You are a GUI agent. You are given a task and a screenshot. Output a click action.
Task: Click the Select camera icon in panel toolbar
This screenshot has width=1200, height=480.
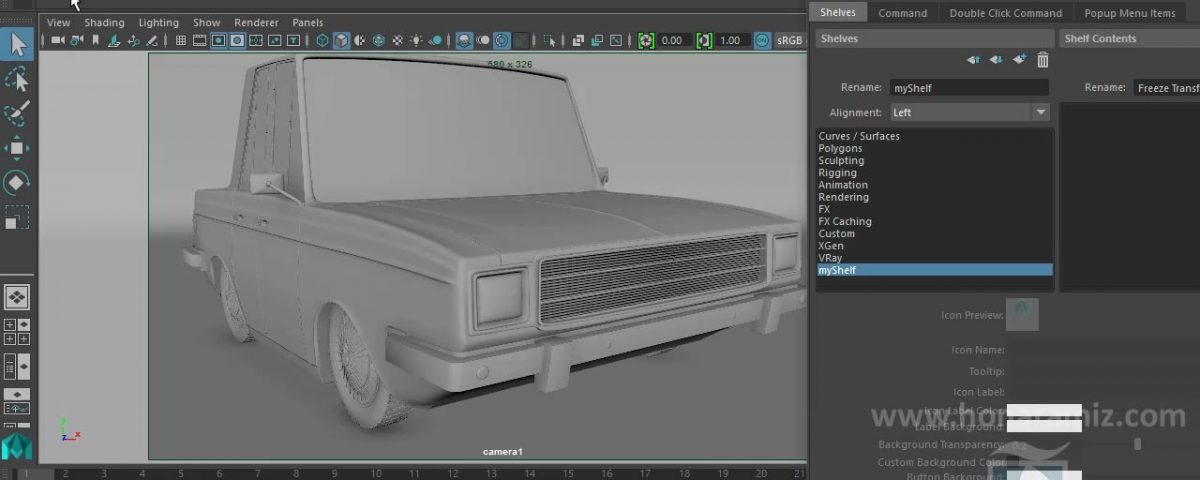58,41
